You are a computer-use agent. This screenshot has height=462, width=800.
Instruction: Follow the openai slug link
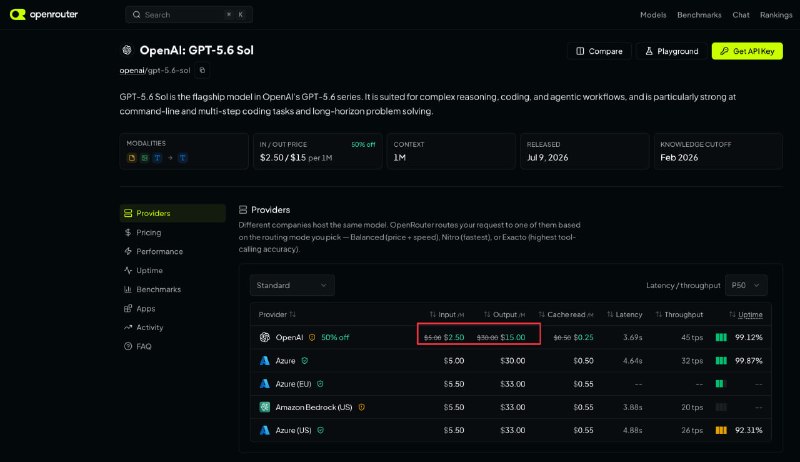[132, 70]
